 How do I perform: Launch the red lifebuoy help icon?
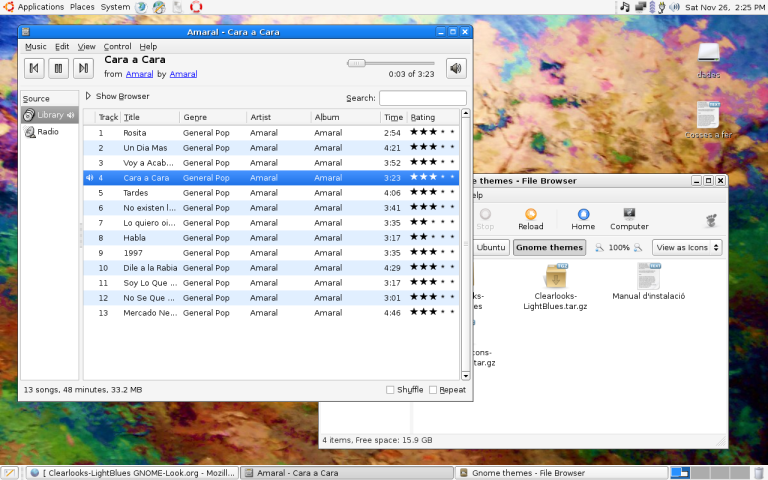(x=196, y=7)
